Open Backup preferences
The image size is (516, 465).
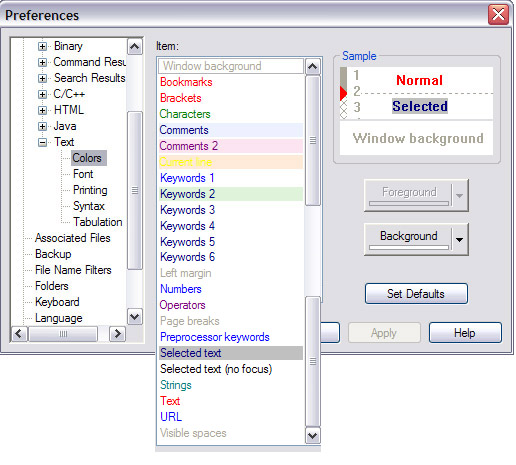53,254
